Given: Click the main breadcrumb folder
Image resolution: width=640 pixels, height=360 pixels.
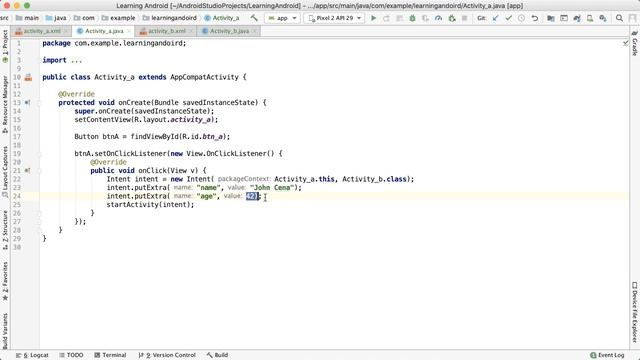Looking at the screenshot, I should tap(27, 18).
